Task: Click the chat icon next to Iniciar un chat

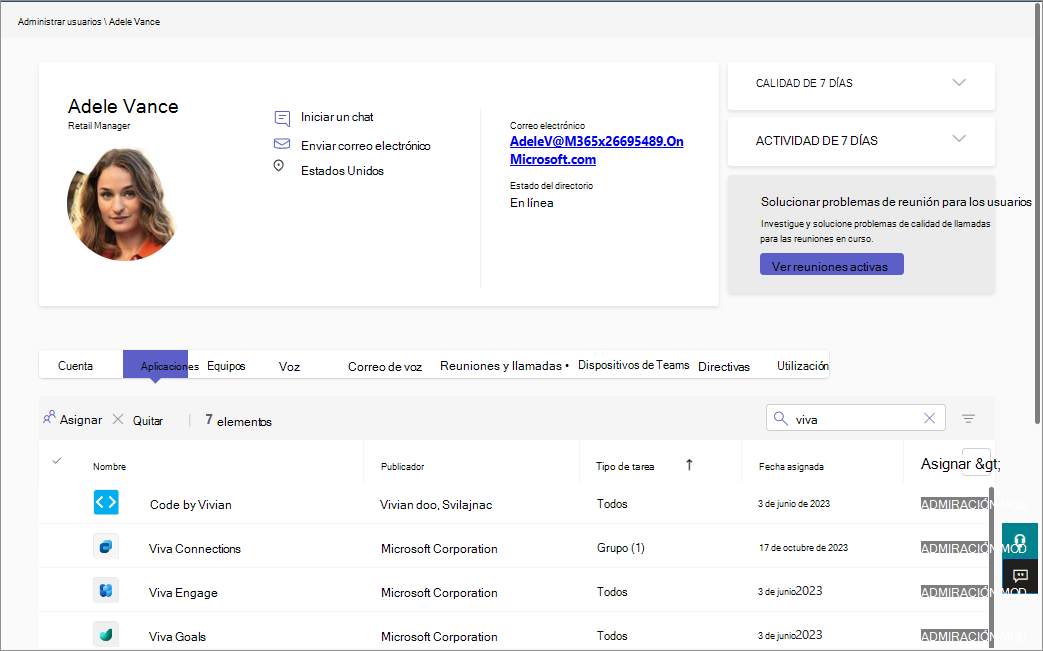Action: point(281,117)
